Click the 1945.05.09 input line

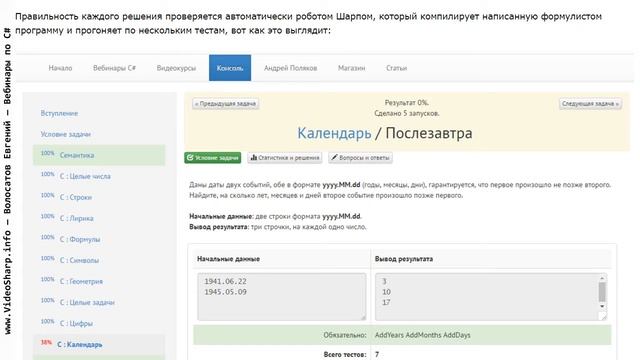[x=225, y=292]
